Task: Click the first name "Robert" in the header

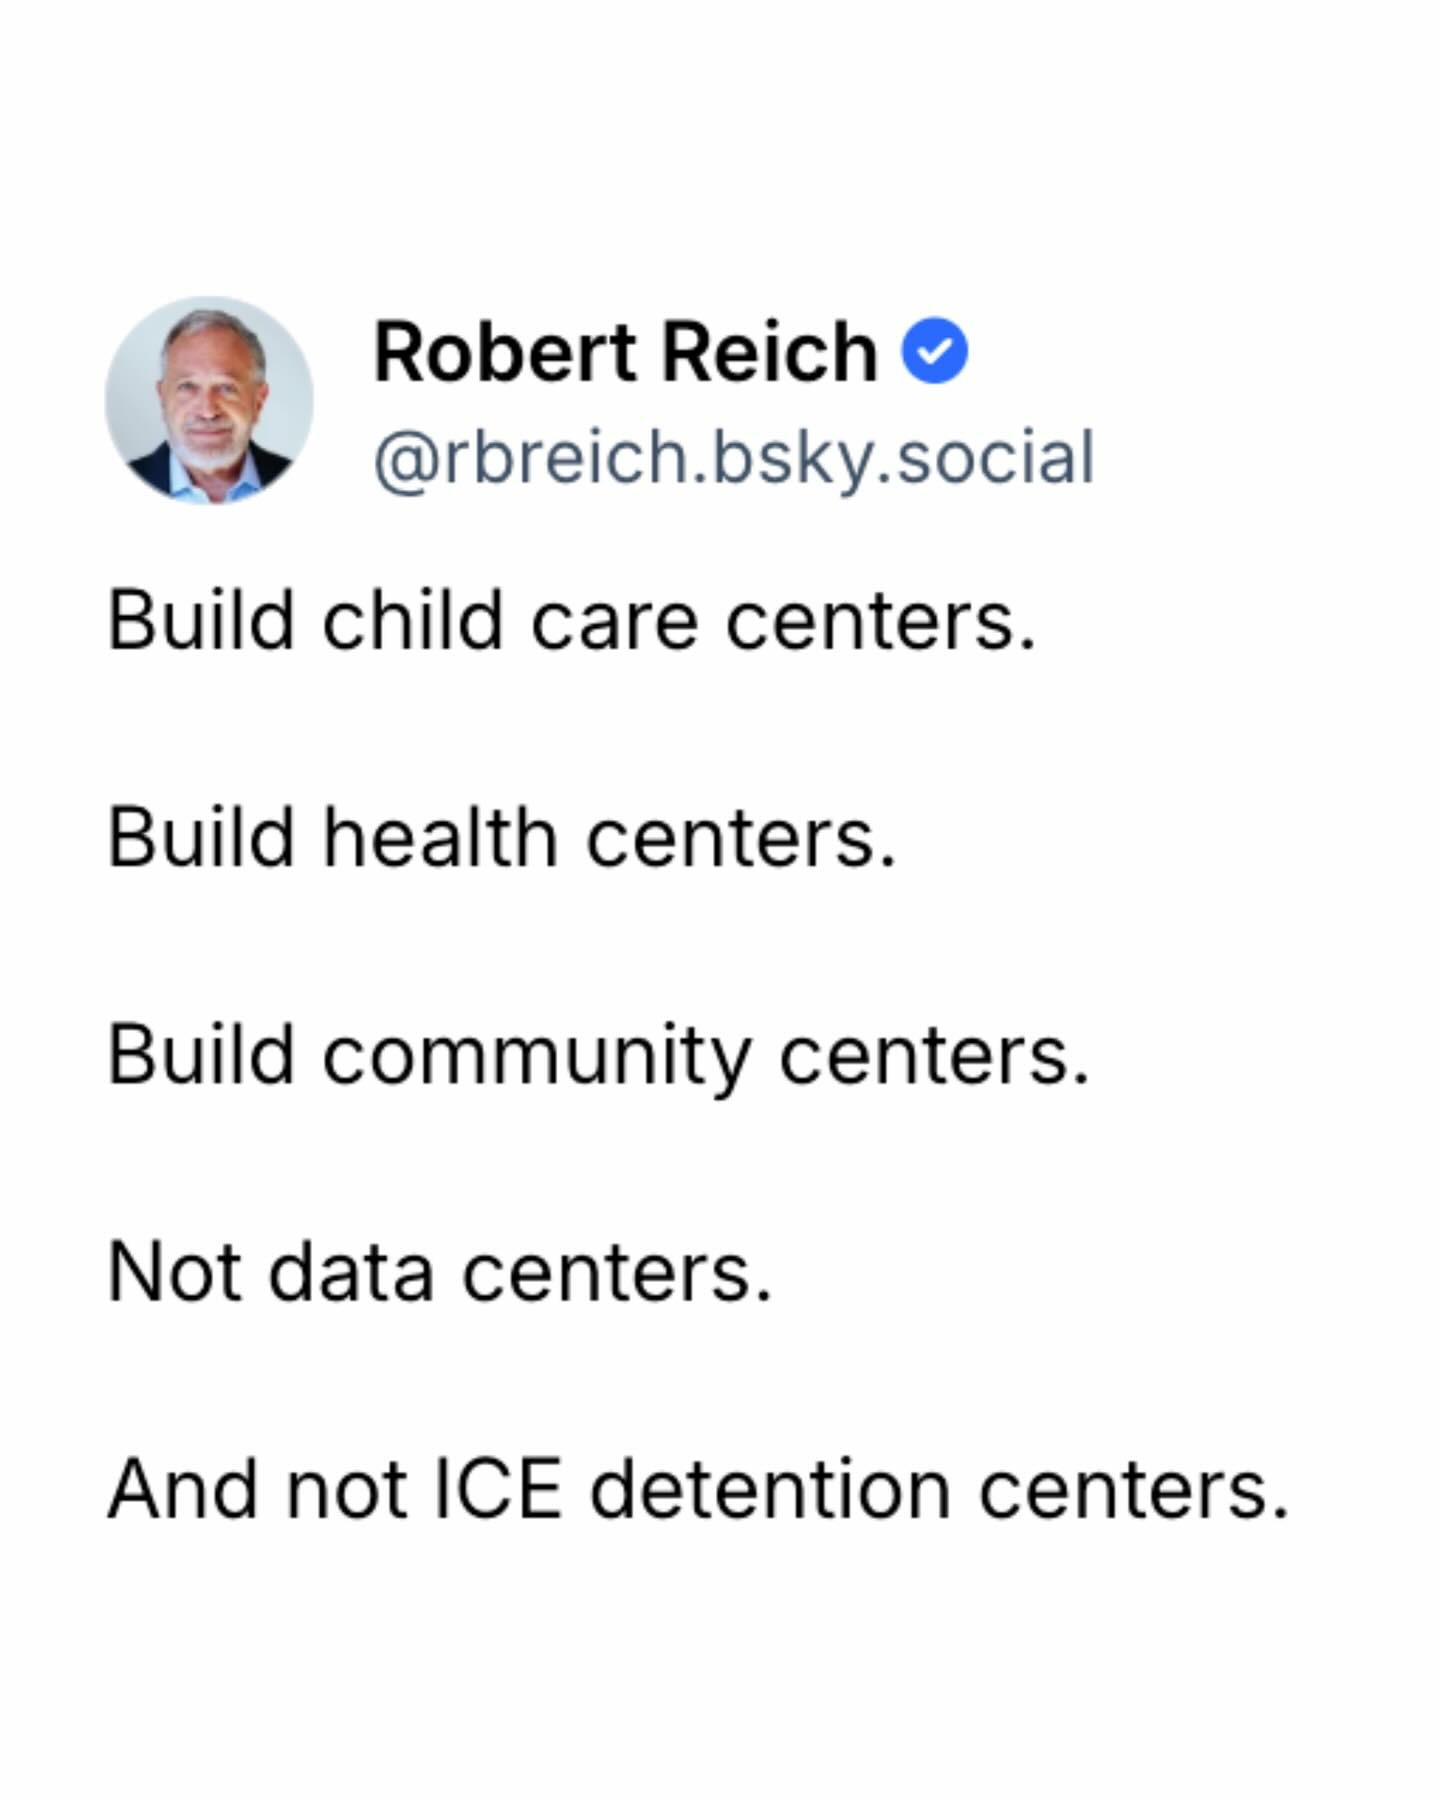Action: pyautogui.click(x=505, y=352)
